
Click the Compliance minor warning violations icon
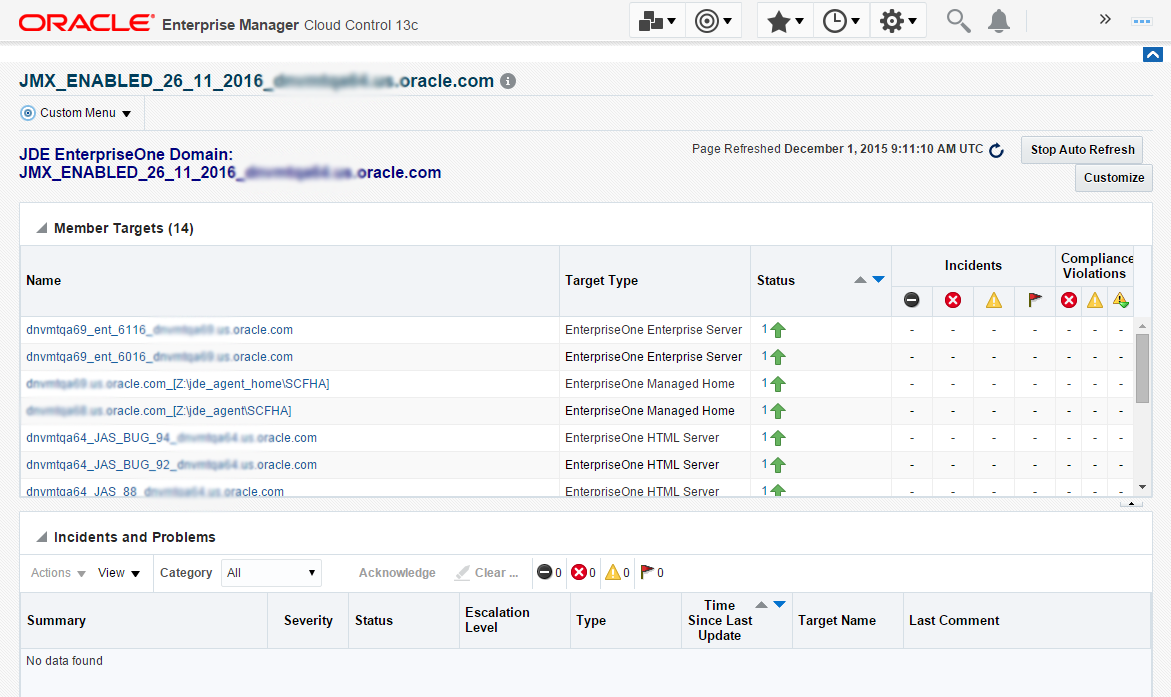1120,300
